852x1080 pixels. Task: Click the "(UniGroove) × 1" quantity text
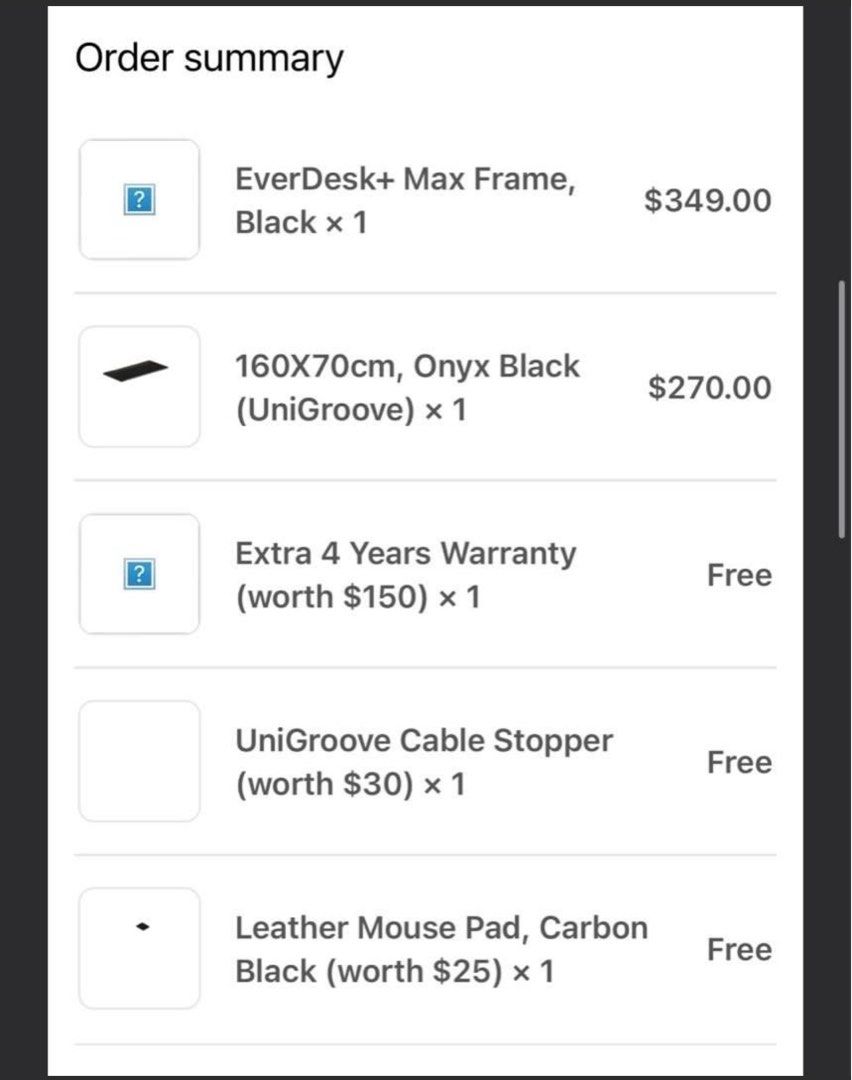coord(351,410)
